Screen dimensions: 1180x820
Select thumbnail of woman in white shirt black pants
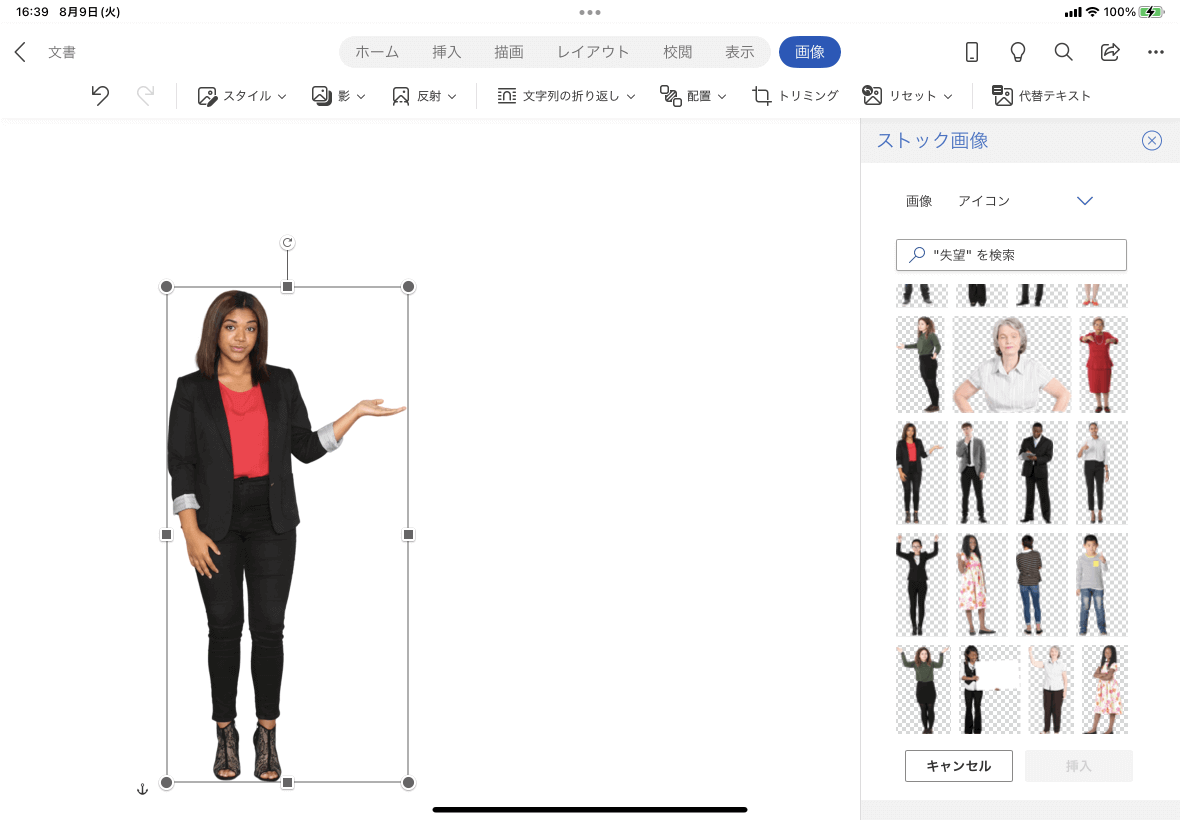1102,472
